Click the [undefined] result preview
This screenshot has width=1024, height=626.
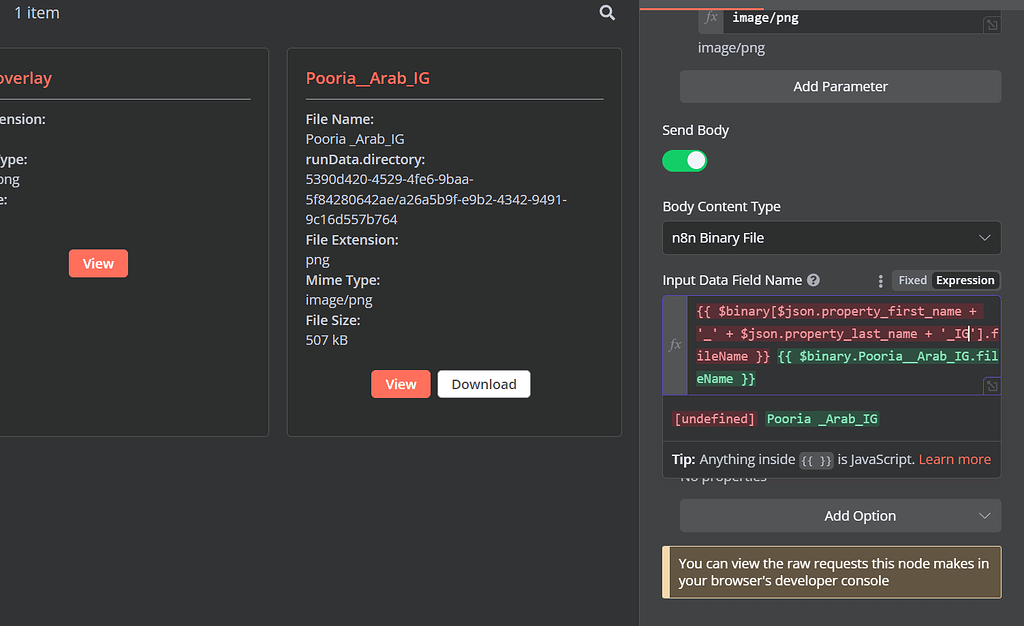click(x=714, y=418)
